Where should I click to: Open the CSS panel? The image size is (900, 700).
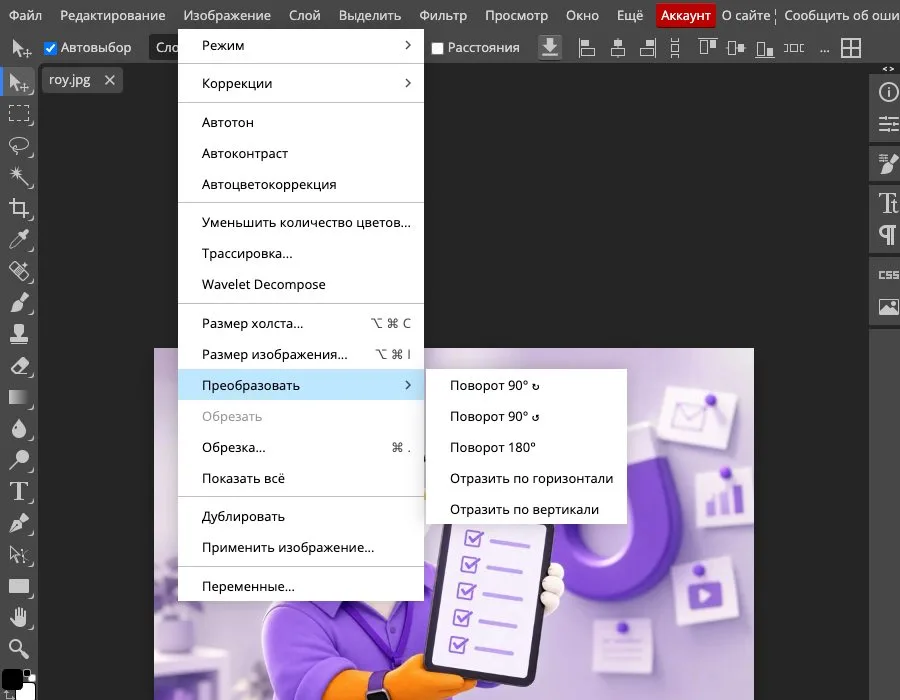tap(889, 275)
